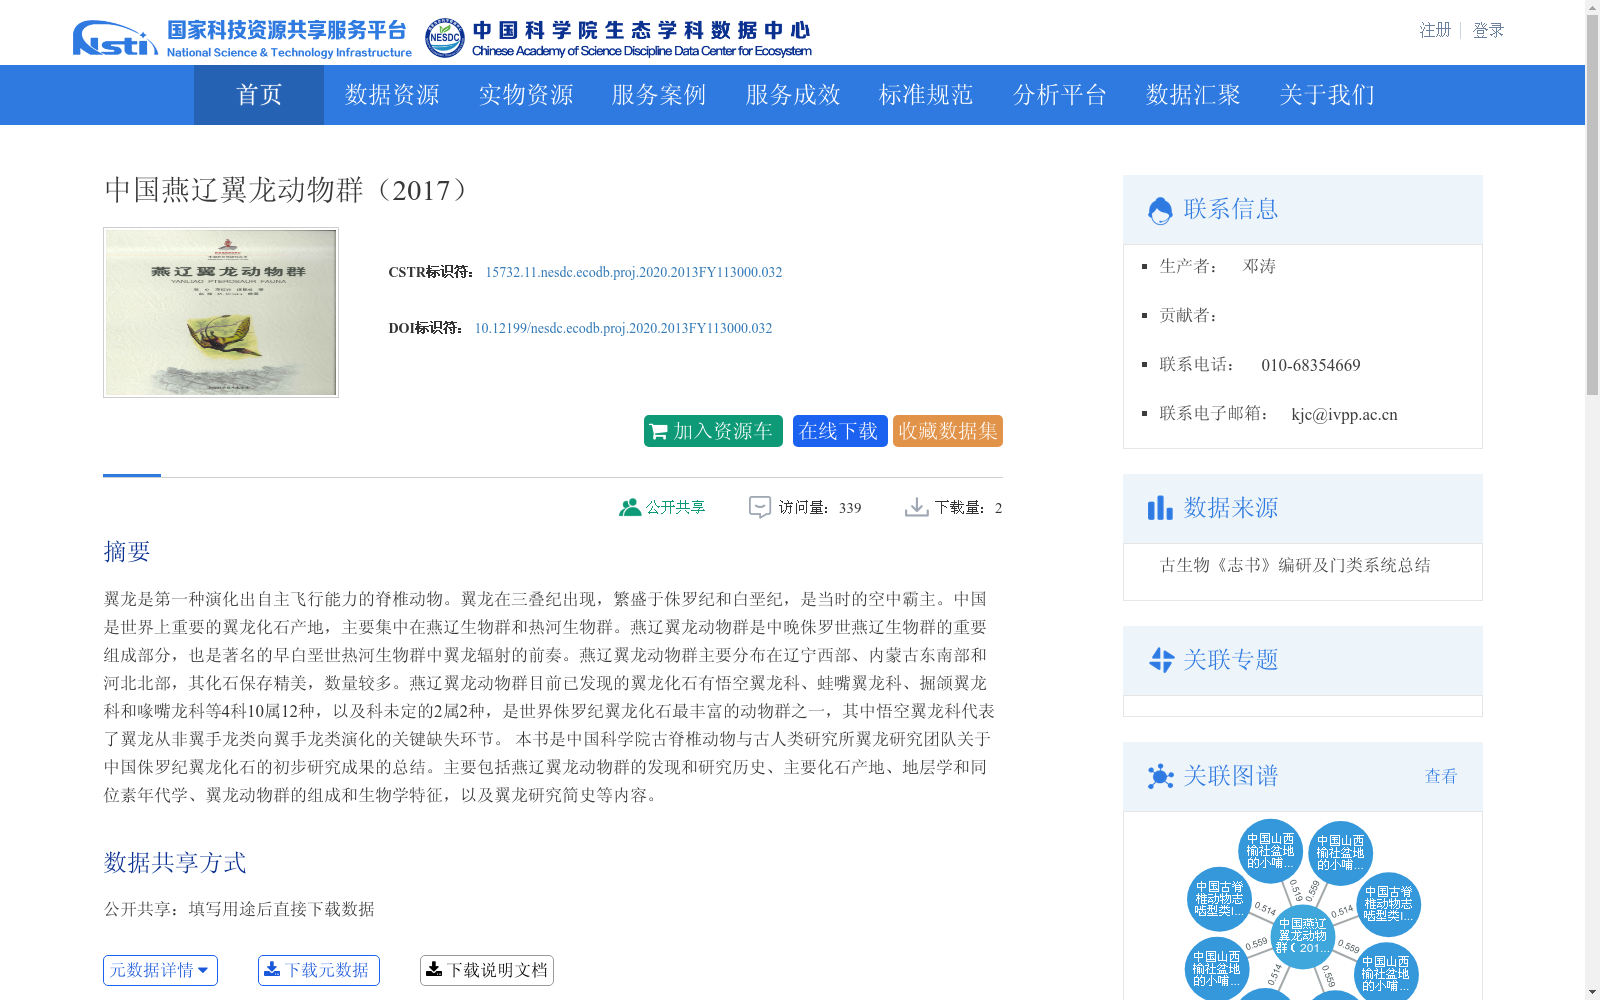Click the shopping cart icon in 加入资源车
Viewport: 1600px width, 1000px height.
(x=658, y=432)
